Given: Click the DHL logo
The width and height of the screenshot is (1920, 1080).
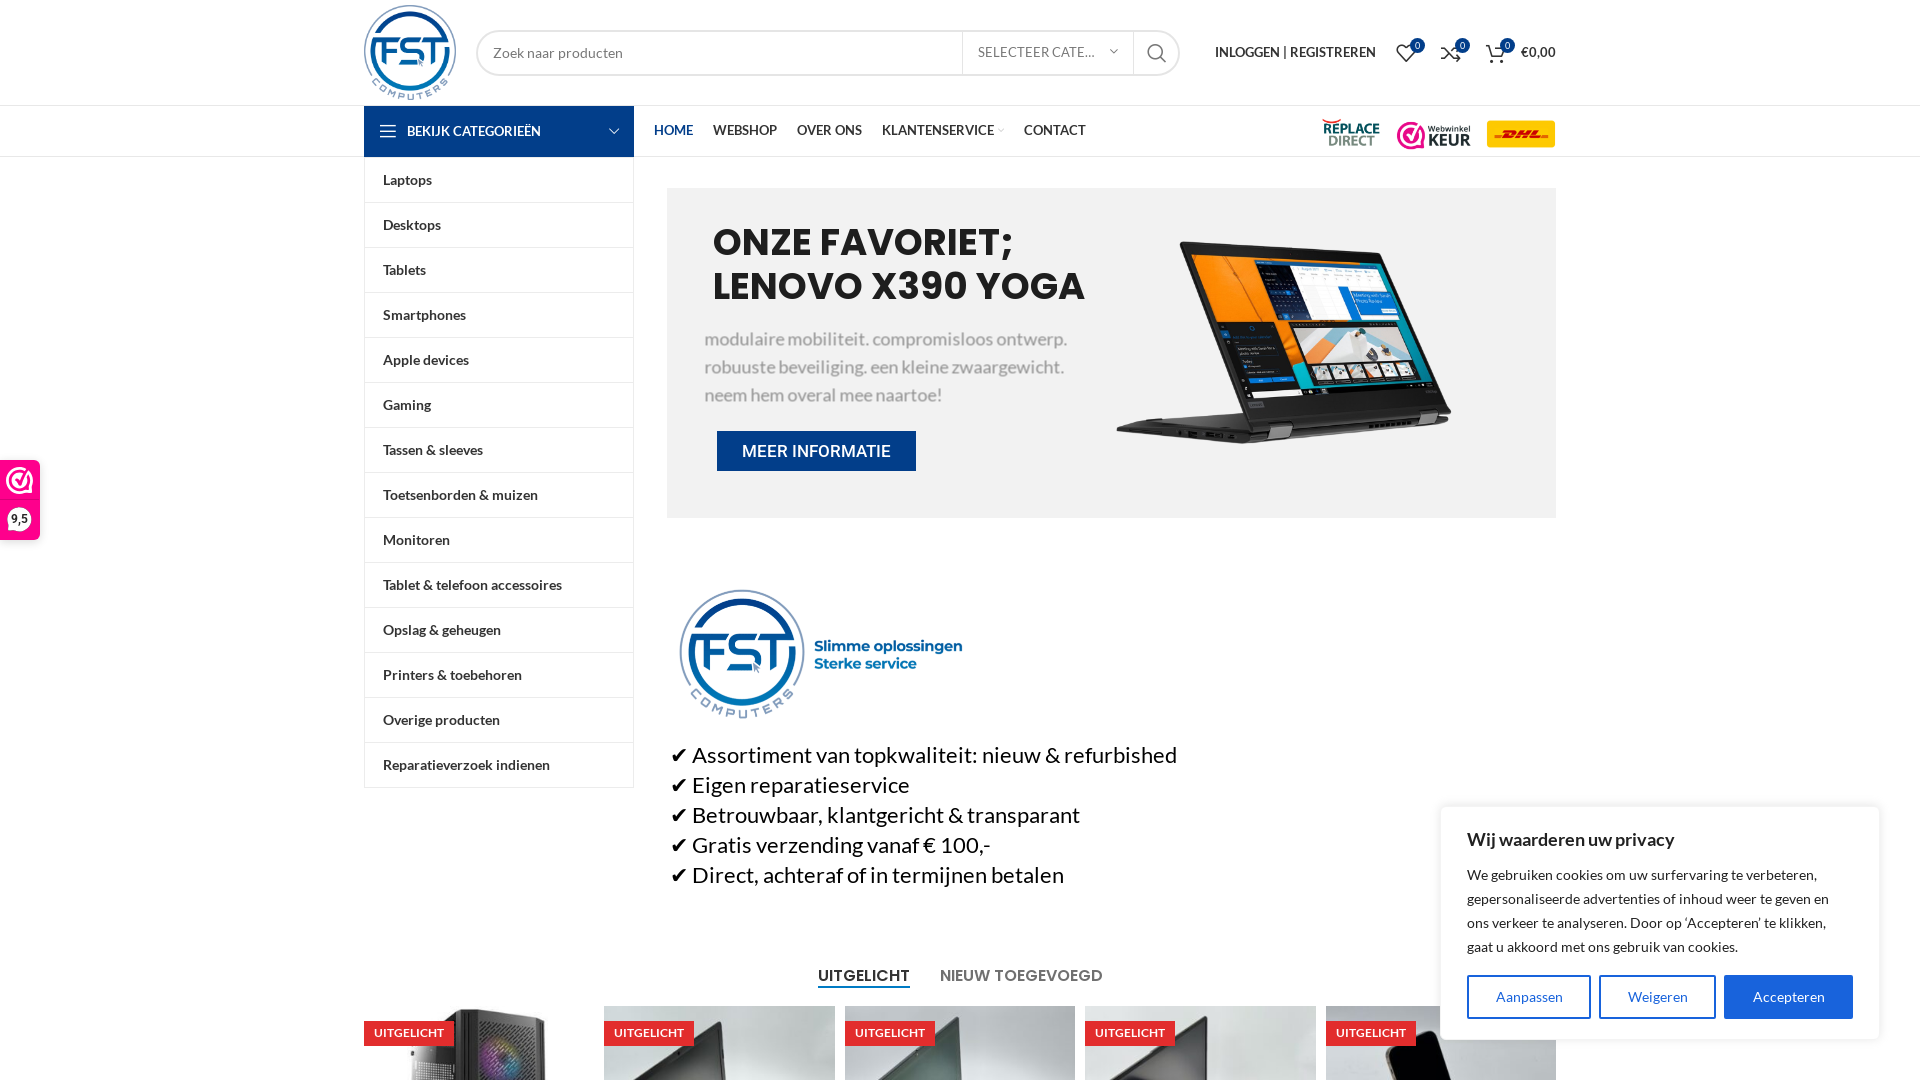Looking at the screenshot, I should pos(1521,134).
